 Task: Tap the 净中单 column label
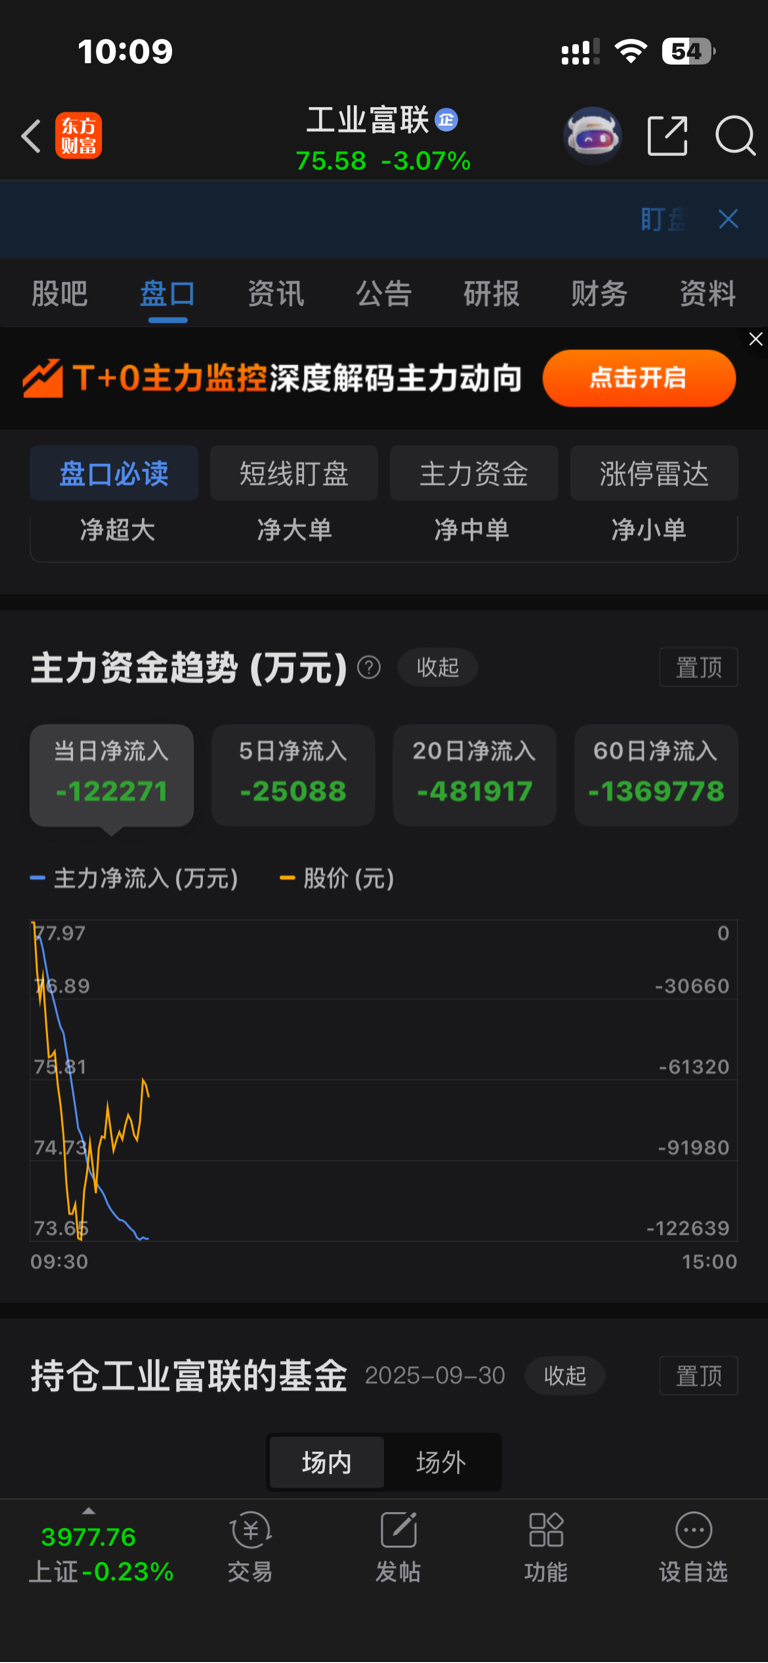472,530
